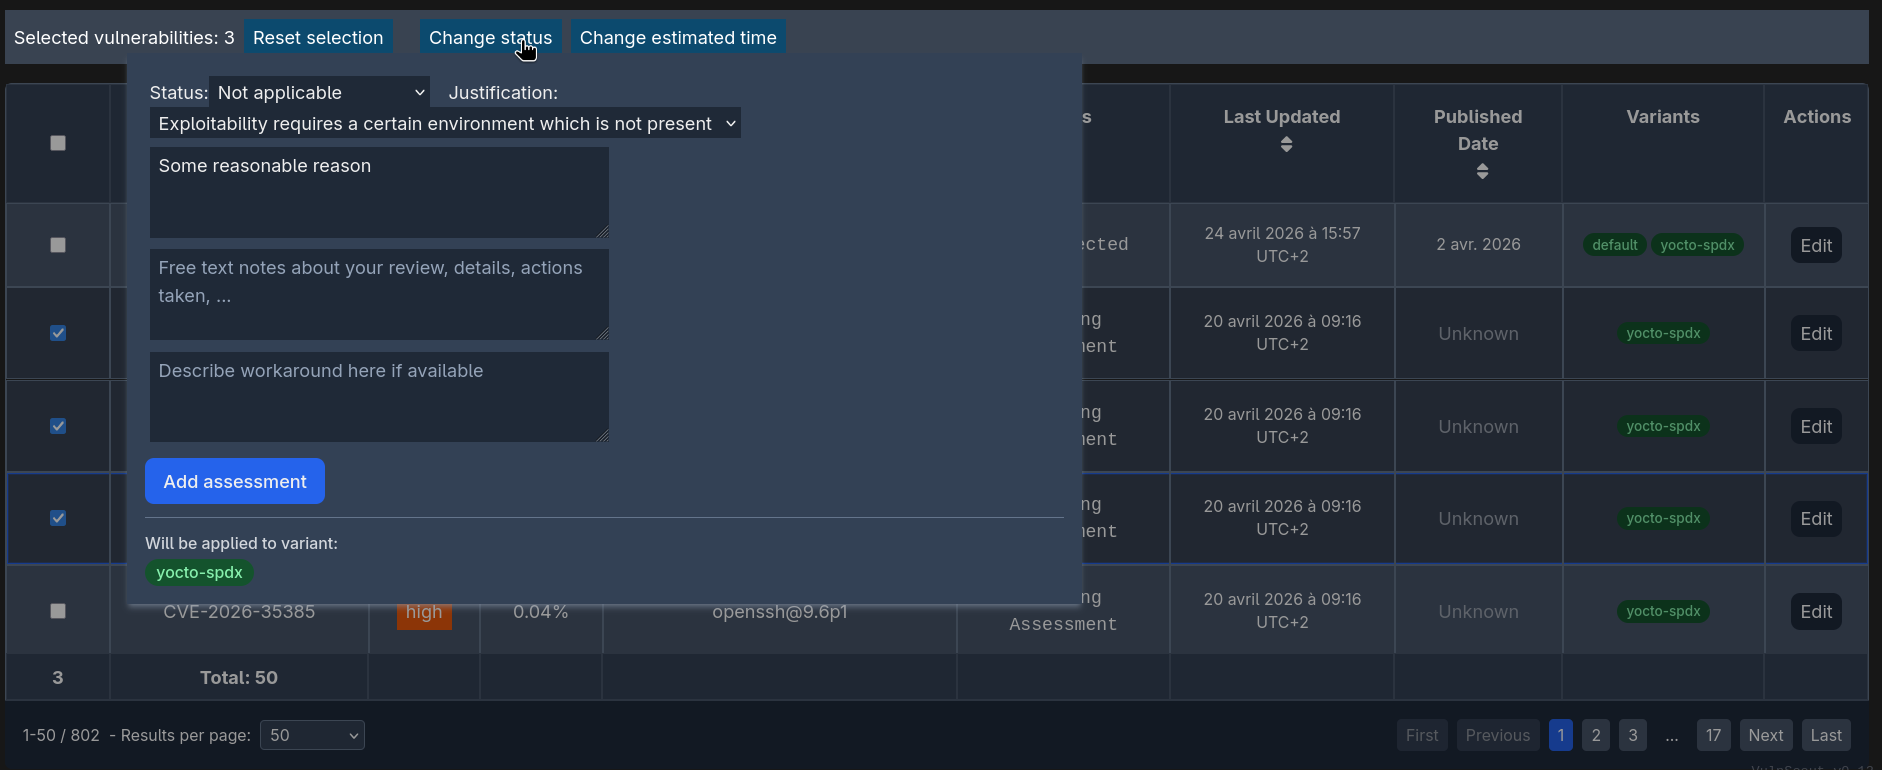Edit the row updated 24 avril 2026
Screen dimensions: 1882x770
coord(1816,245)
